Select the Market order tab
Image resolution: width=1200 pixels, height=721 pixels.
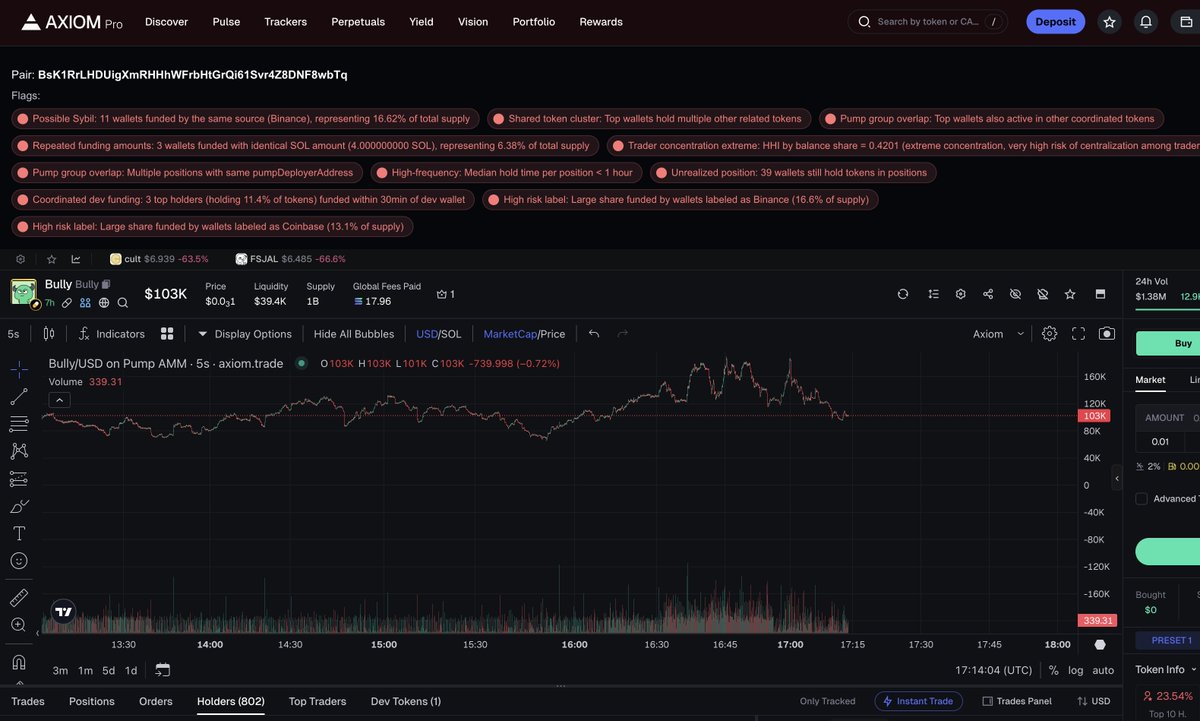(x=1150, y=380)
